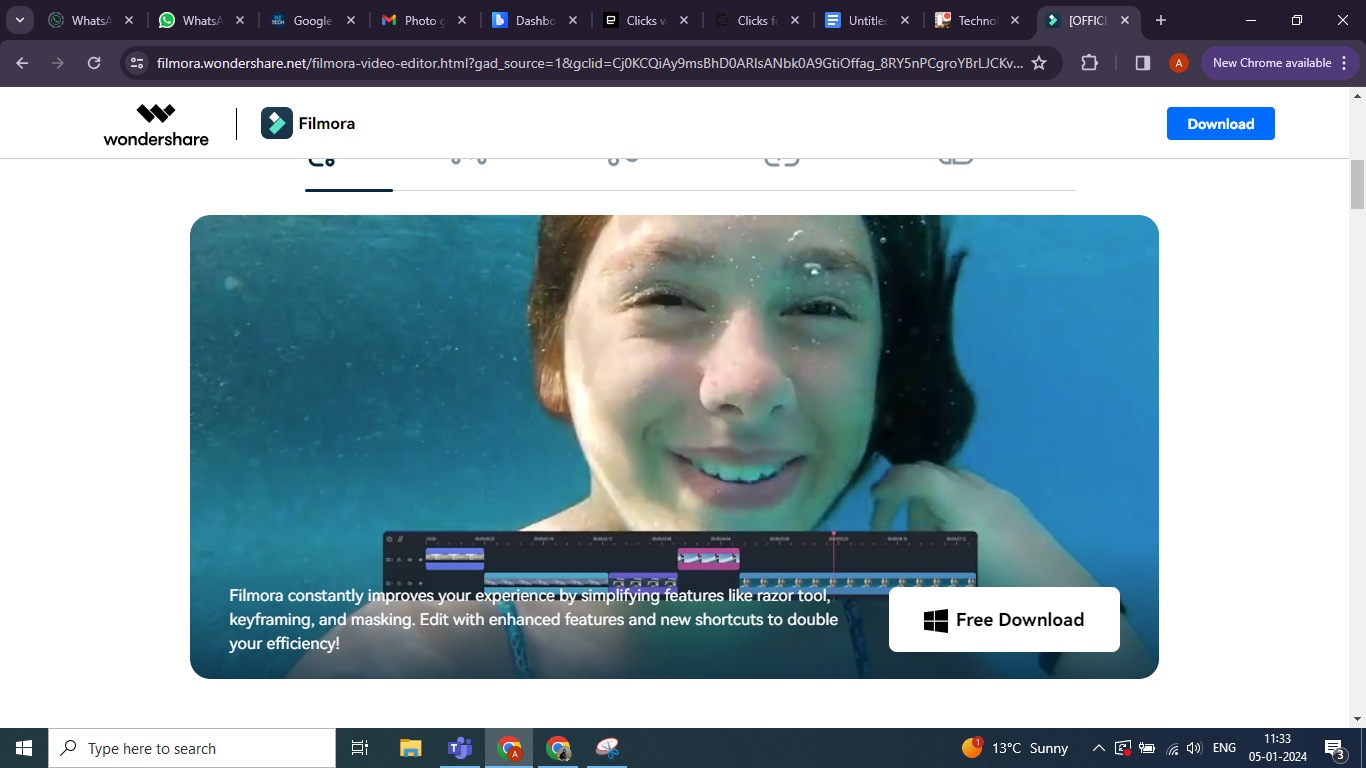The image size is (1366, 768).
Task: Open the Chrome side panel
Action: click(x=1143, y=63)
